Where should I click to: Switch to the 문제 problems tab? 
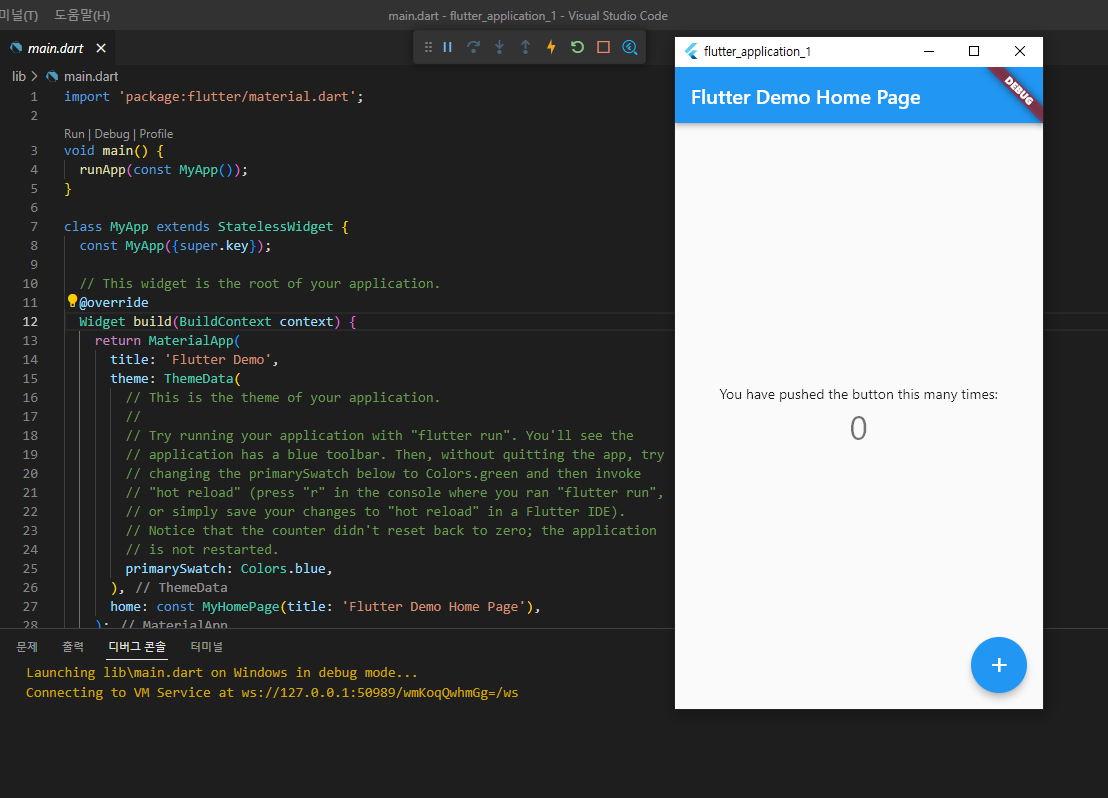pyautogui.click(x=27, y=647)
